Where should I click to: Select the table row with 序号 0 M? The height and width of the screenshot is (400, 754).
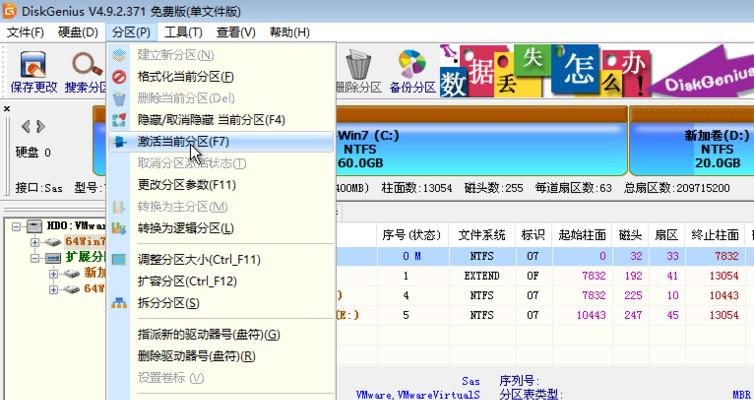[x=544, y=256]
